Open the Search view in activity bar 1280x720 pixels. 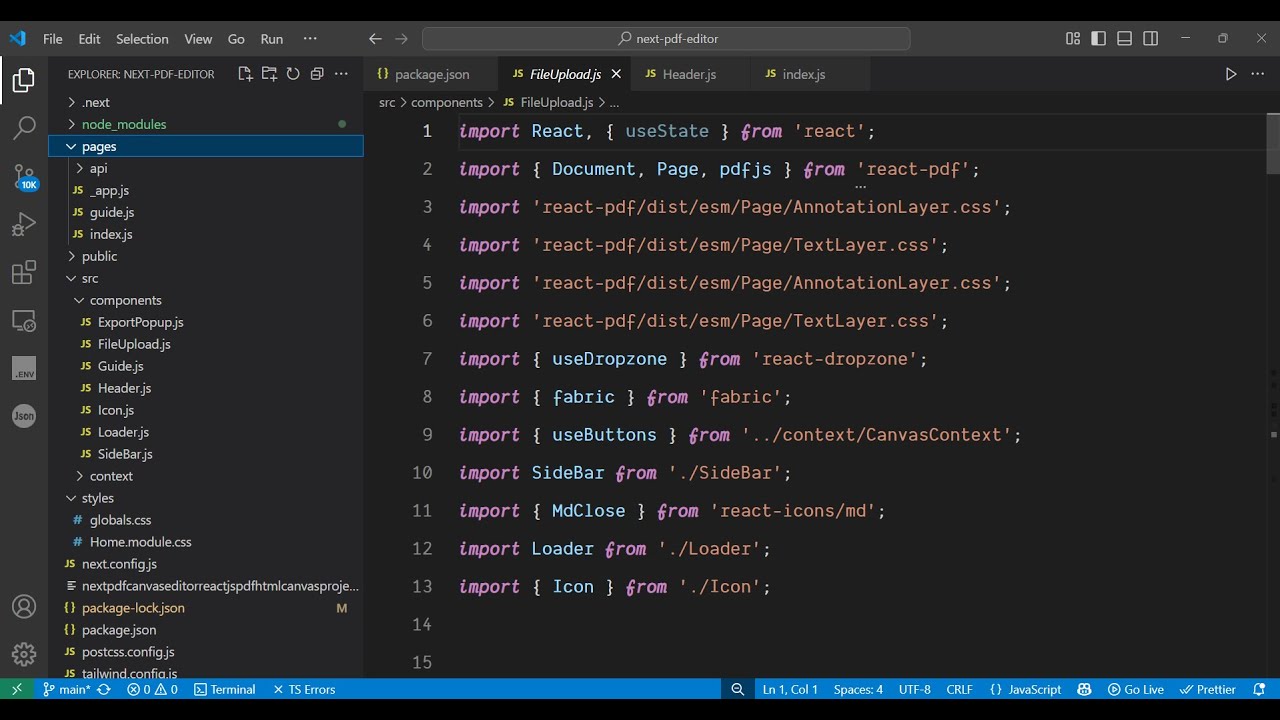tap(24, 128)
